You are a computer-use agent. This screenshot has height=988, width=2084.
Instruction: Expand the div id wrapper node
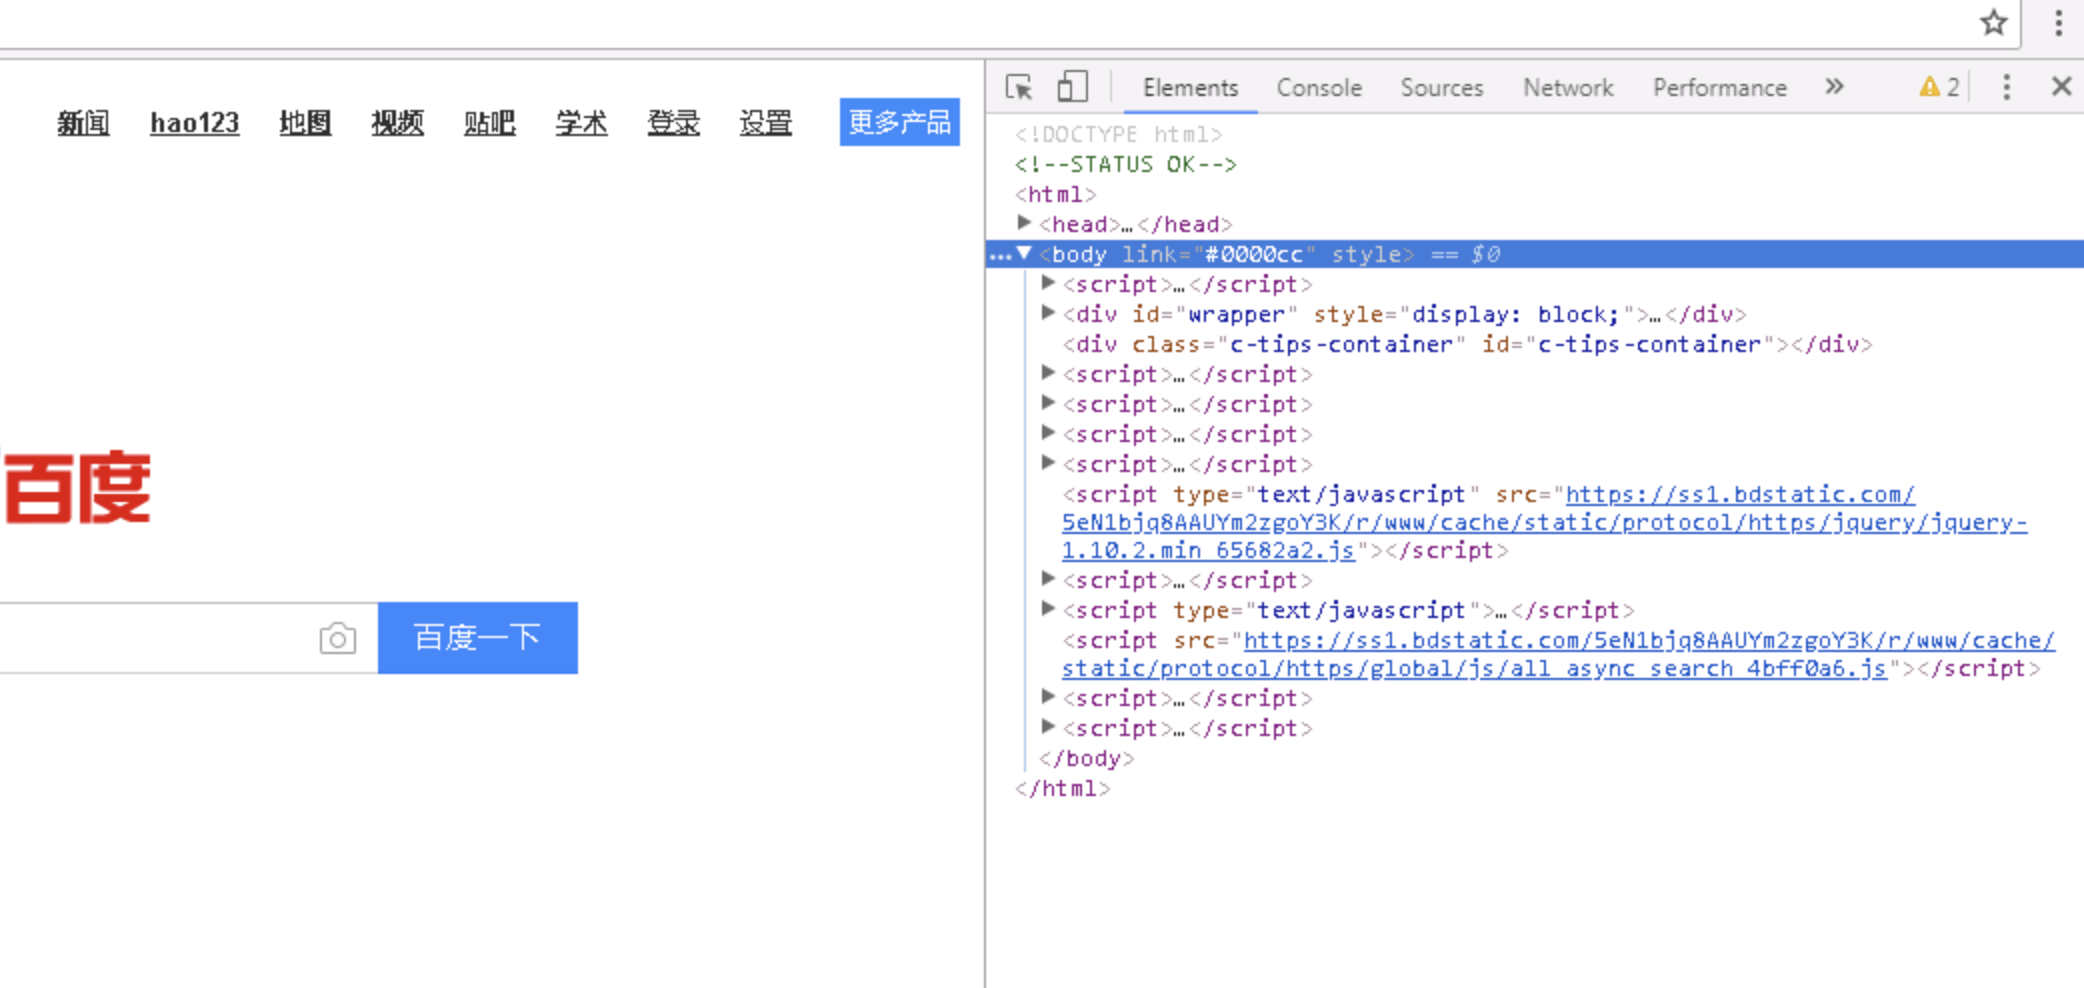coord(1048,313)
